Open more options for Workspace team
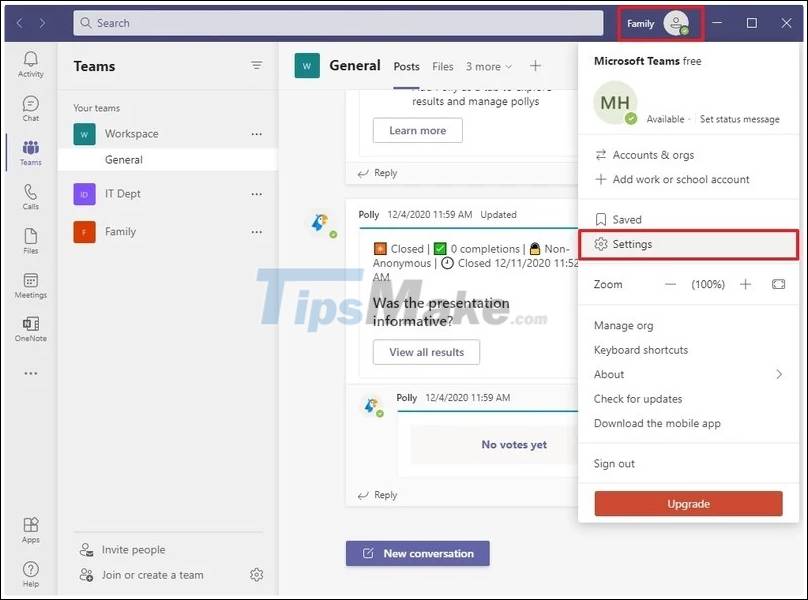This screenshot has width=808, height=600. coord(256,134)
